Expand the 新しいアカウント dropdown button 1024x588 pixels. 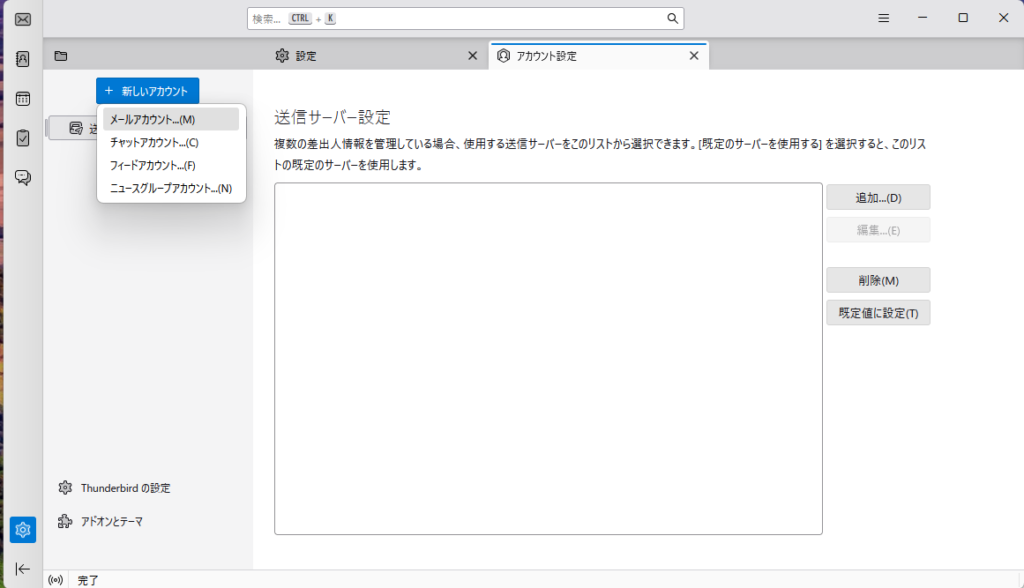pyautogui.click(x=147, y=91)
